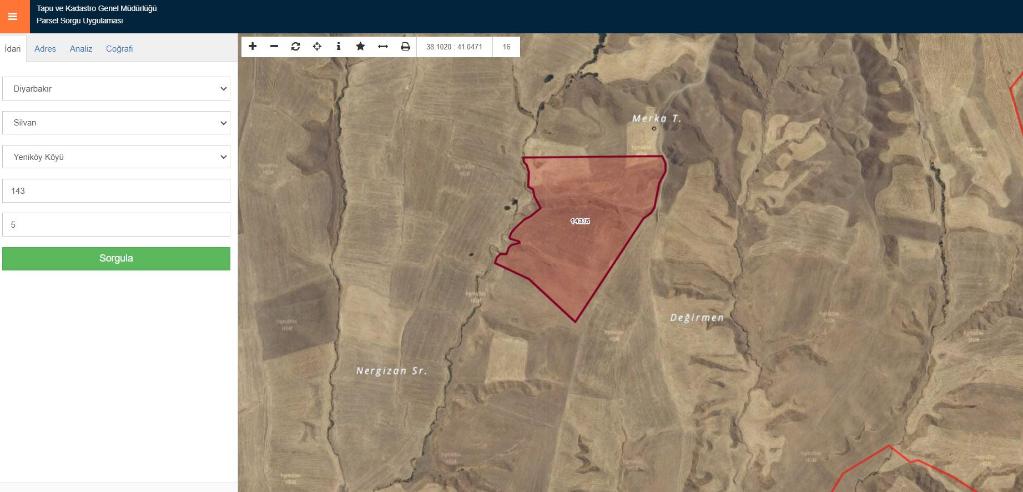
Task: Open the orange hamburger menu
Action: coord(12,16)
